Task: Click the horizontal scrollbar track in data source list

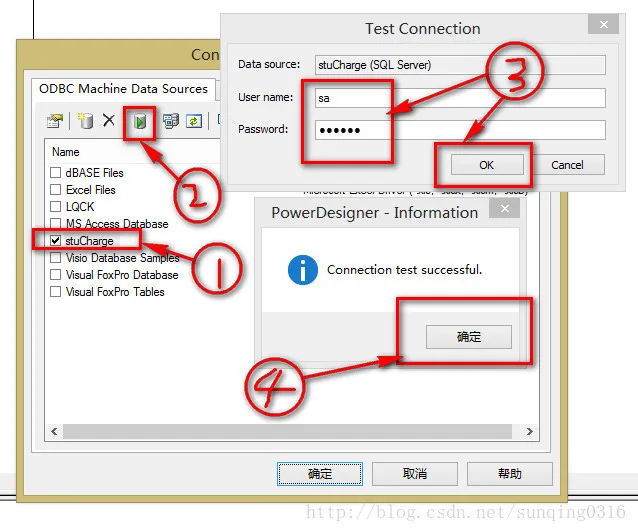Action: [x=287, y=431]
